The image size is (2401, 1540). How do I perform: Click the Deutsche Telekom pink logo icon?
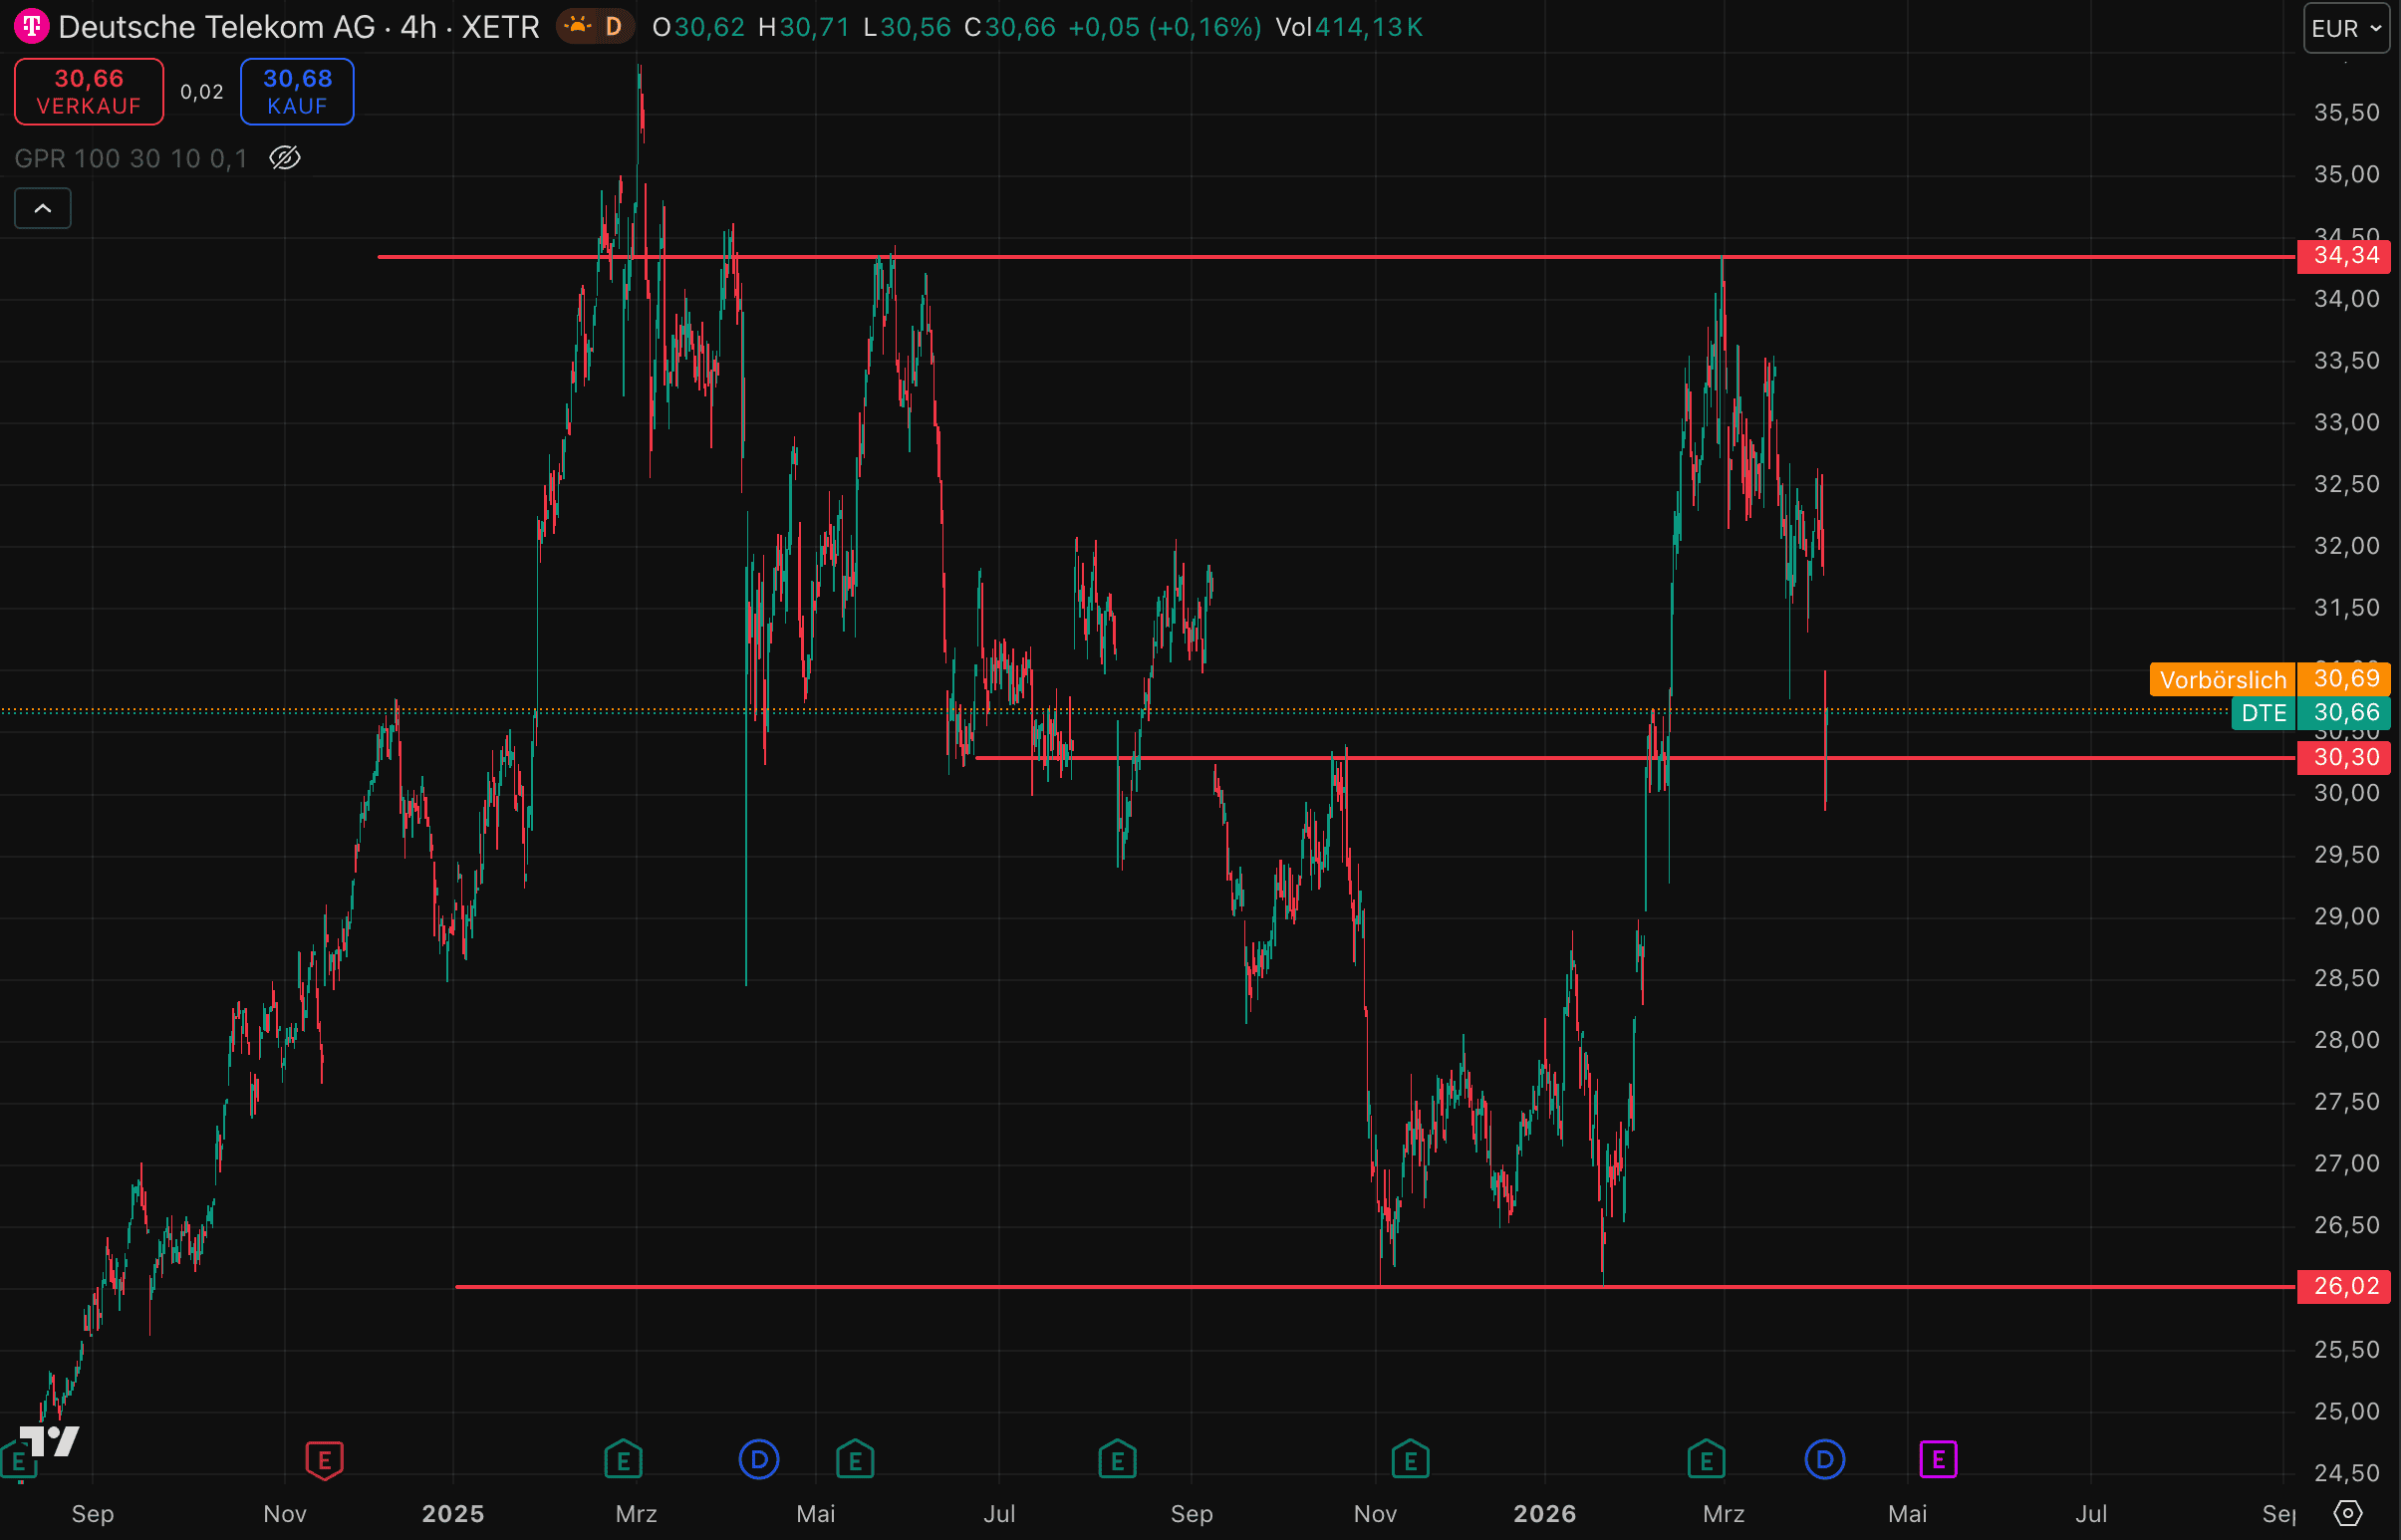tap(31, 26)
